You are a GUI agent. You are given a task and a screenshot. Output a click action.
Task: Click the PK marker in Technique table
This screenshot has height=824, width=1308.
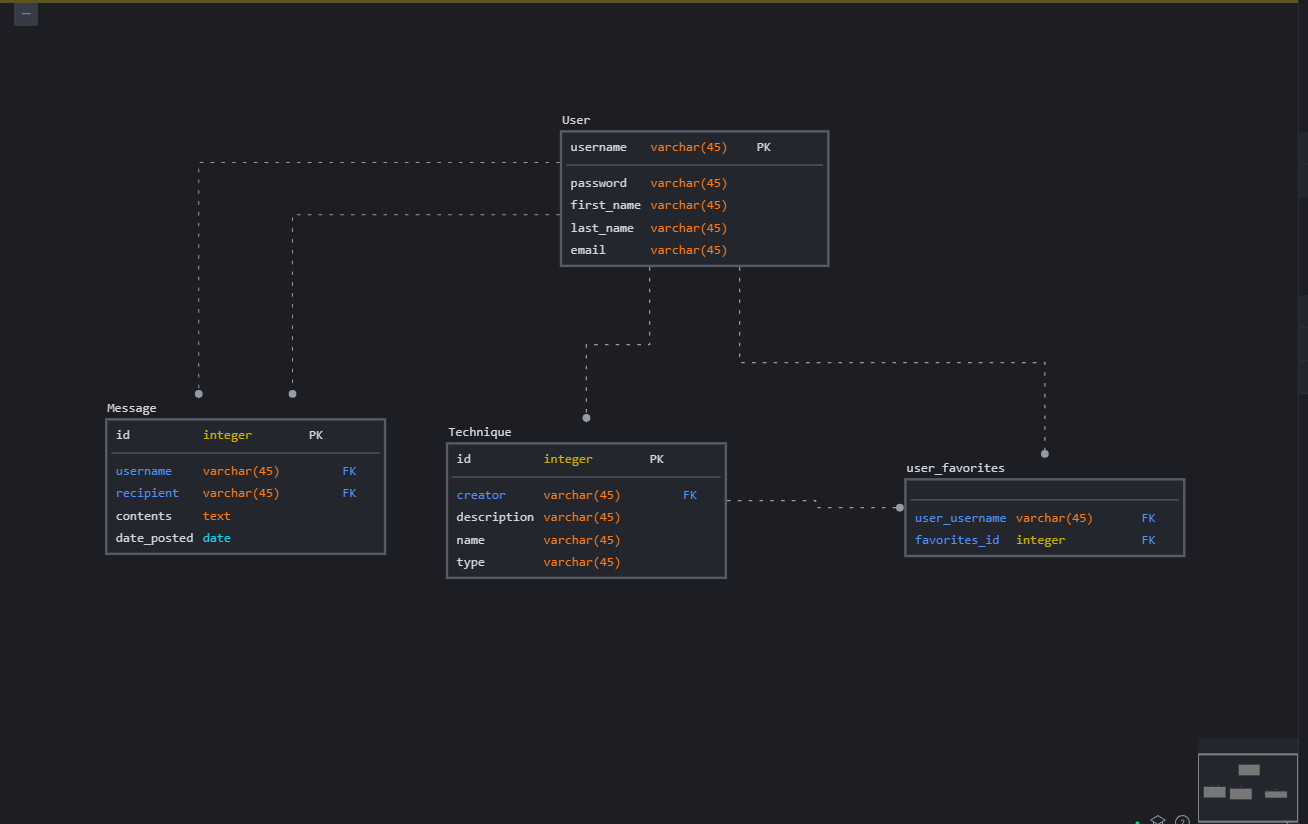(x=657, y=459)
